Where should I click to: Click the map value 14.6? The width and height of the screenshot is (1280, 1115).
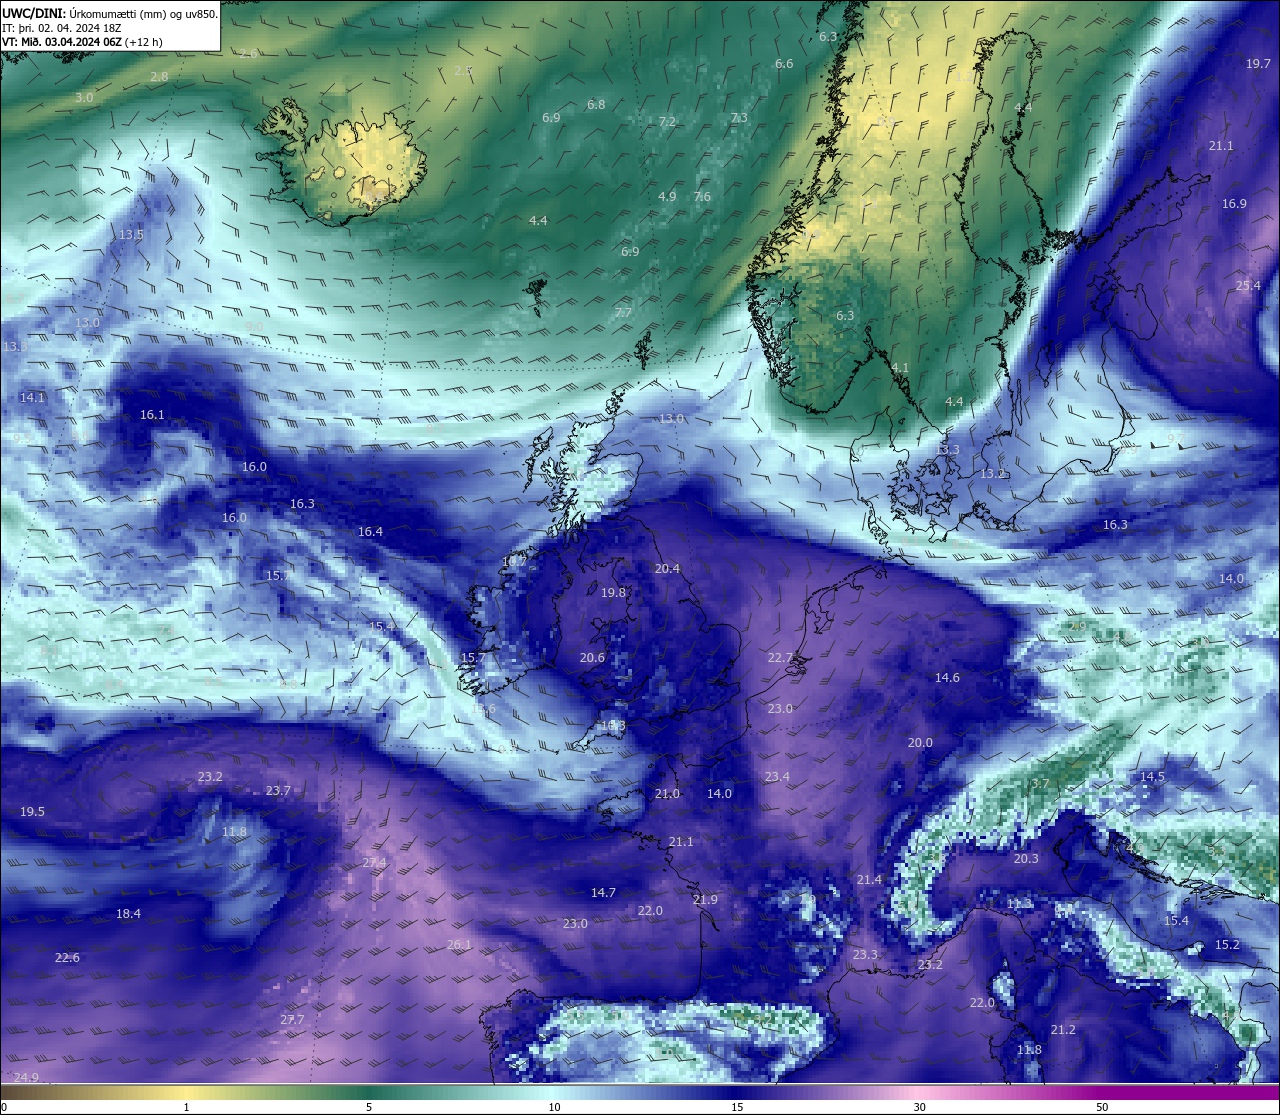[947, 678]
